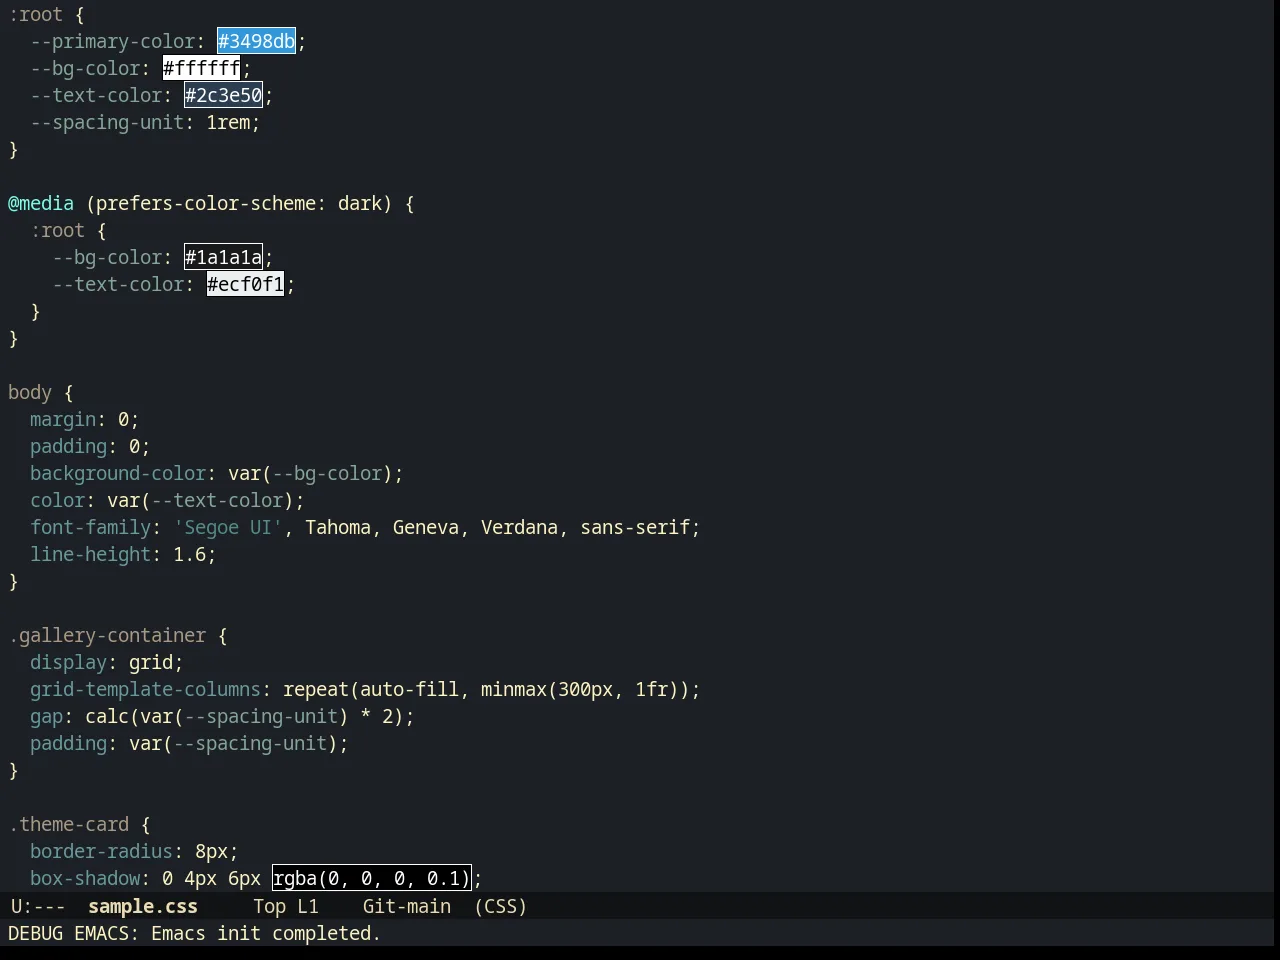Click the 'Segoe UI' string
The height and width of the screenshot is (960, 1280).
tap(228, 527)
